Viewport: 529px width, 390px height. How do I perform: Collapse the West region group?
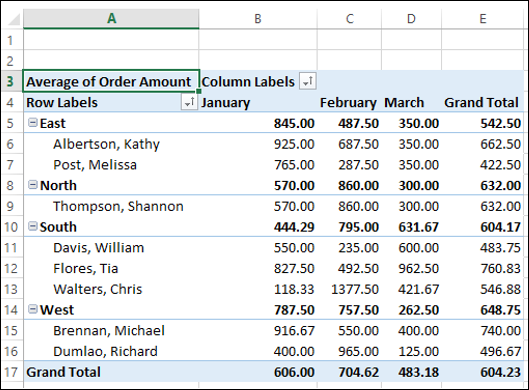tap(33, 309)
